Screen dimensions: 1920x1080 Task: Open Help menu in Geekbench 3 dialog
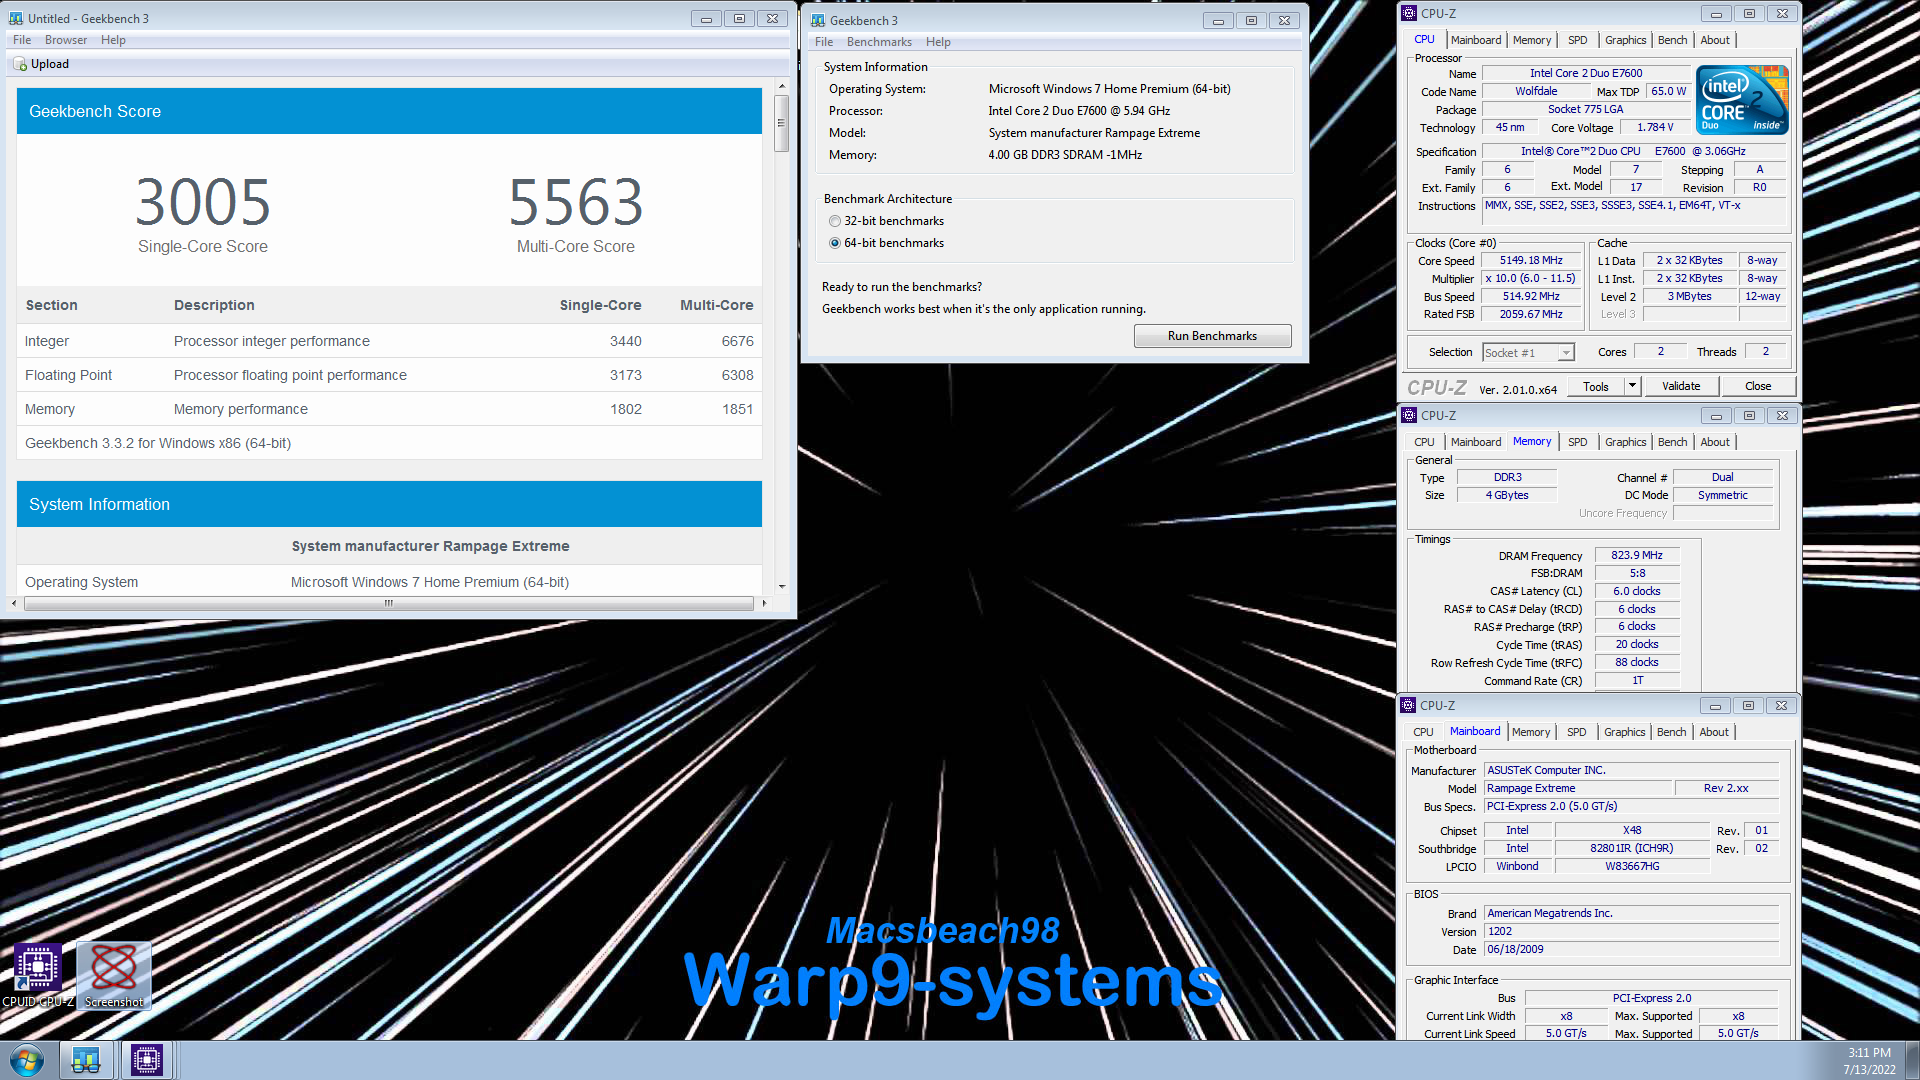click(938, 42)
